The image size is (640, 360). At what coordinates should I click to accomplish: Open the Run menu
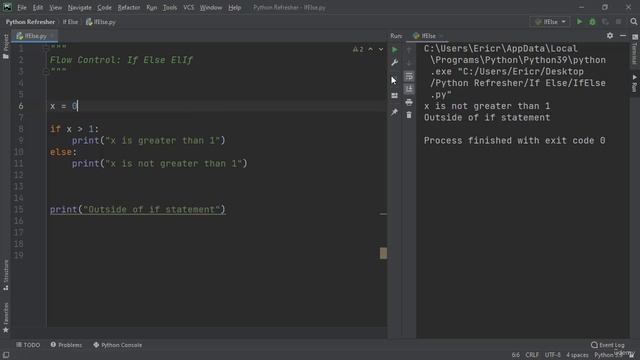(x=151, y=7)
